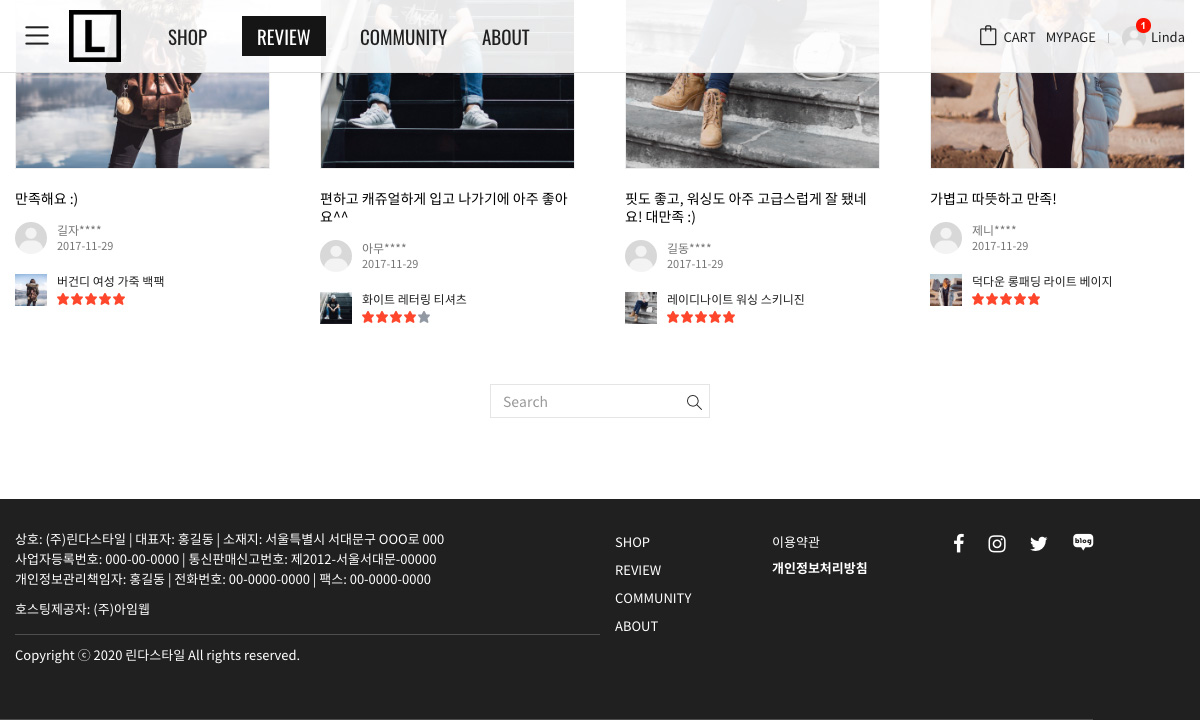Click the Linda username in header
The image size is (1200, 720).
coord(1168,37)
